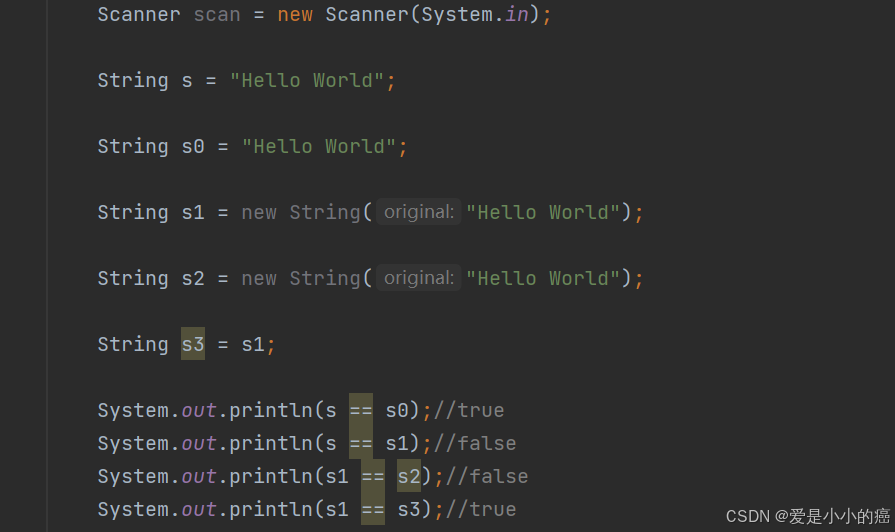
Task: Click the //true comment after s1 == s3
Action: [481, 509]
